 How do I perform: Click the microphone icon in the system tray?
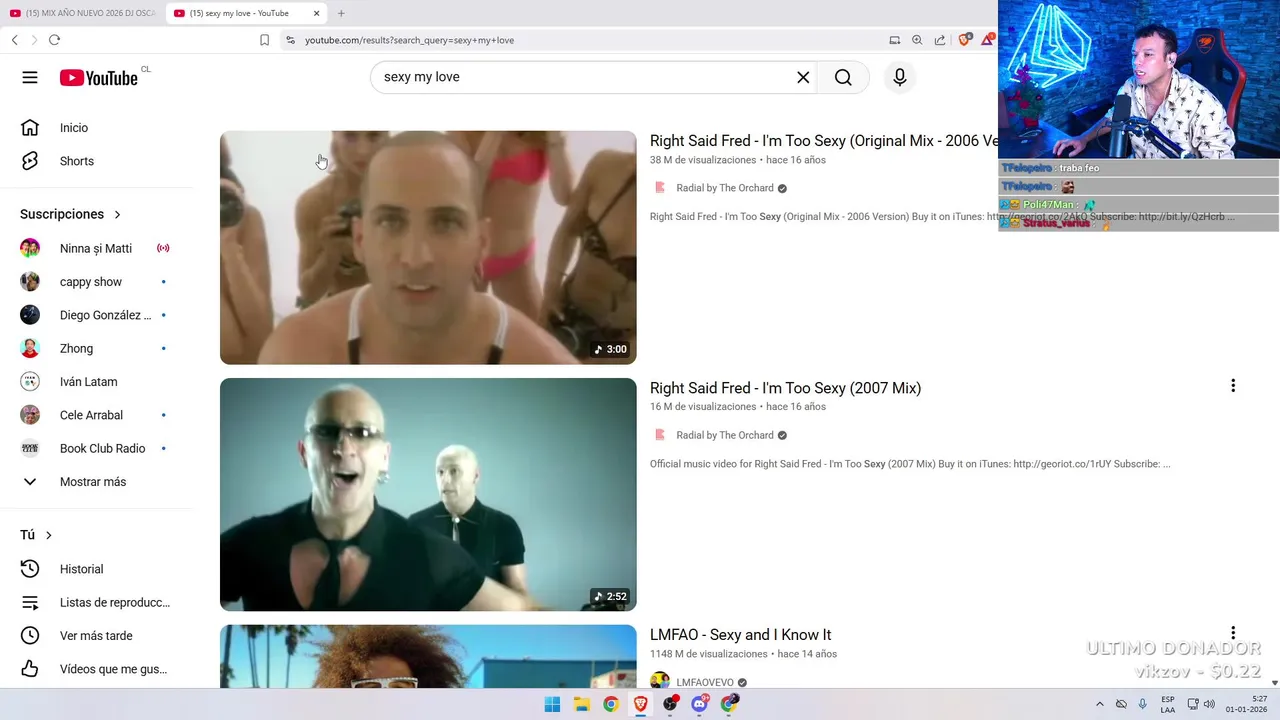point(1143,704)
